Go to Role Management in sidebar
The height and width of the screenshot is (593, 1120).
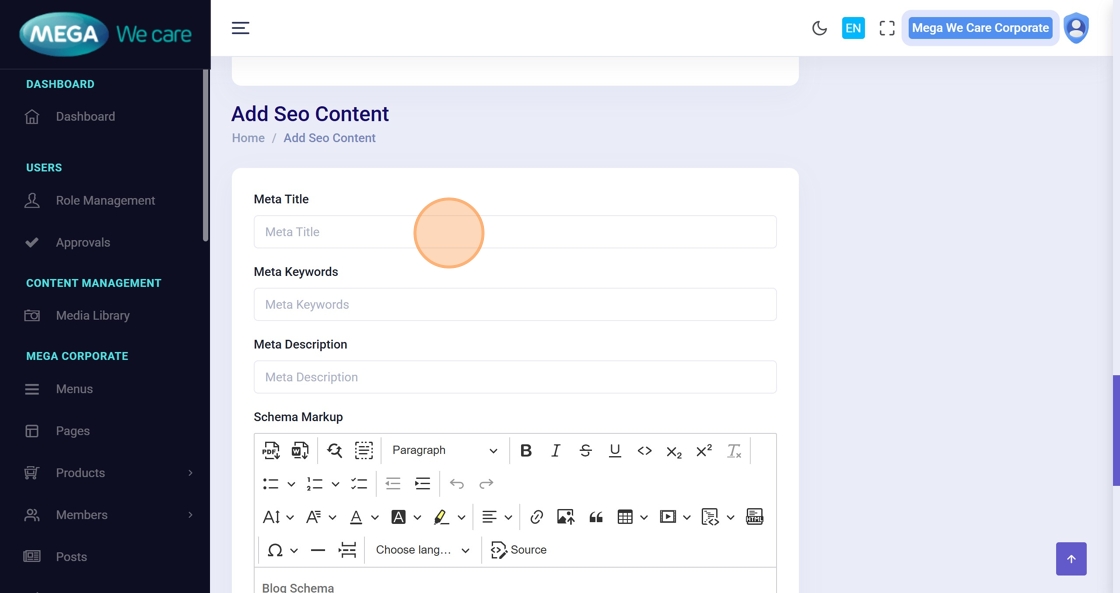click(x=105, y=201)
